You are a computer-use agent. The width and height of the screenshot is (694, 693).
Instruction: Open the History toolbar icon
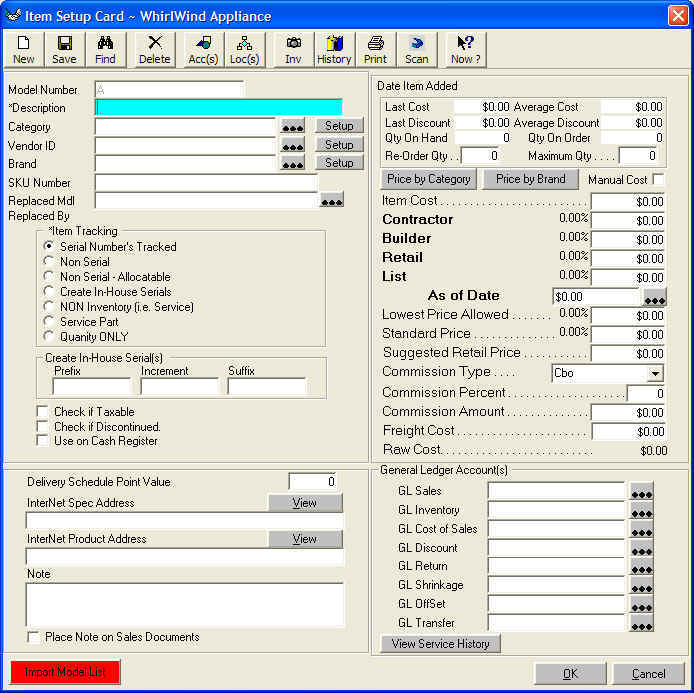(334, 50)
